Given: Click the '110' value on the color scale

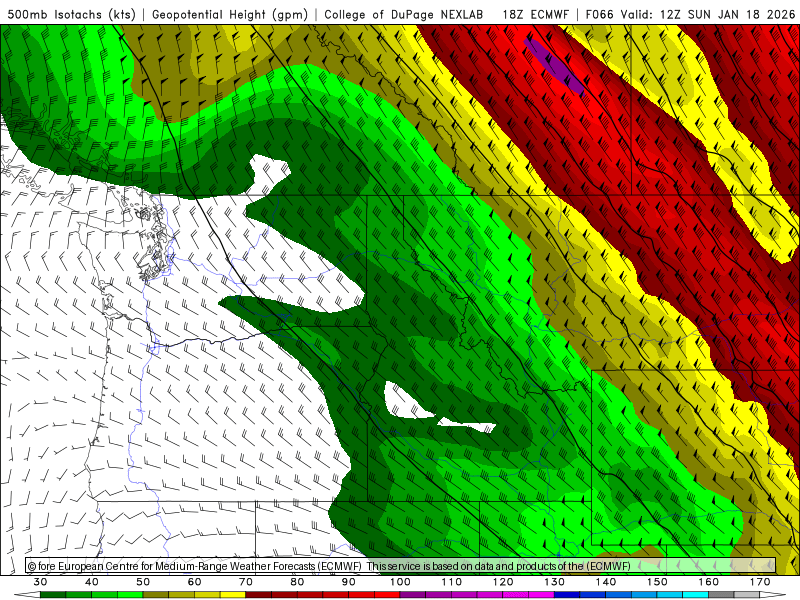Looking at the screenshot, I should pos(452,582).
